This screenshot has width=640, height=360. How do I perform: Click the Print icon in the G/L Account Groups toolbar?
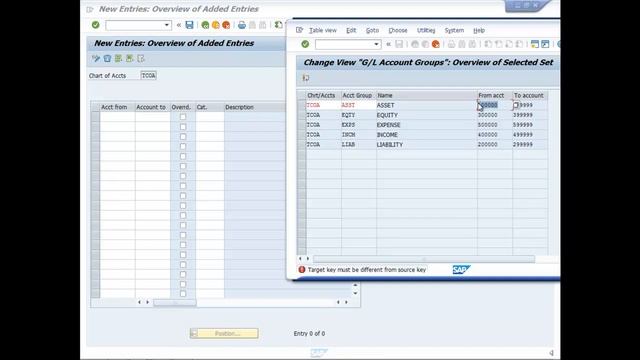click(451, 44)
